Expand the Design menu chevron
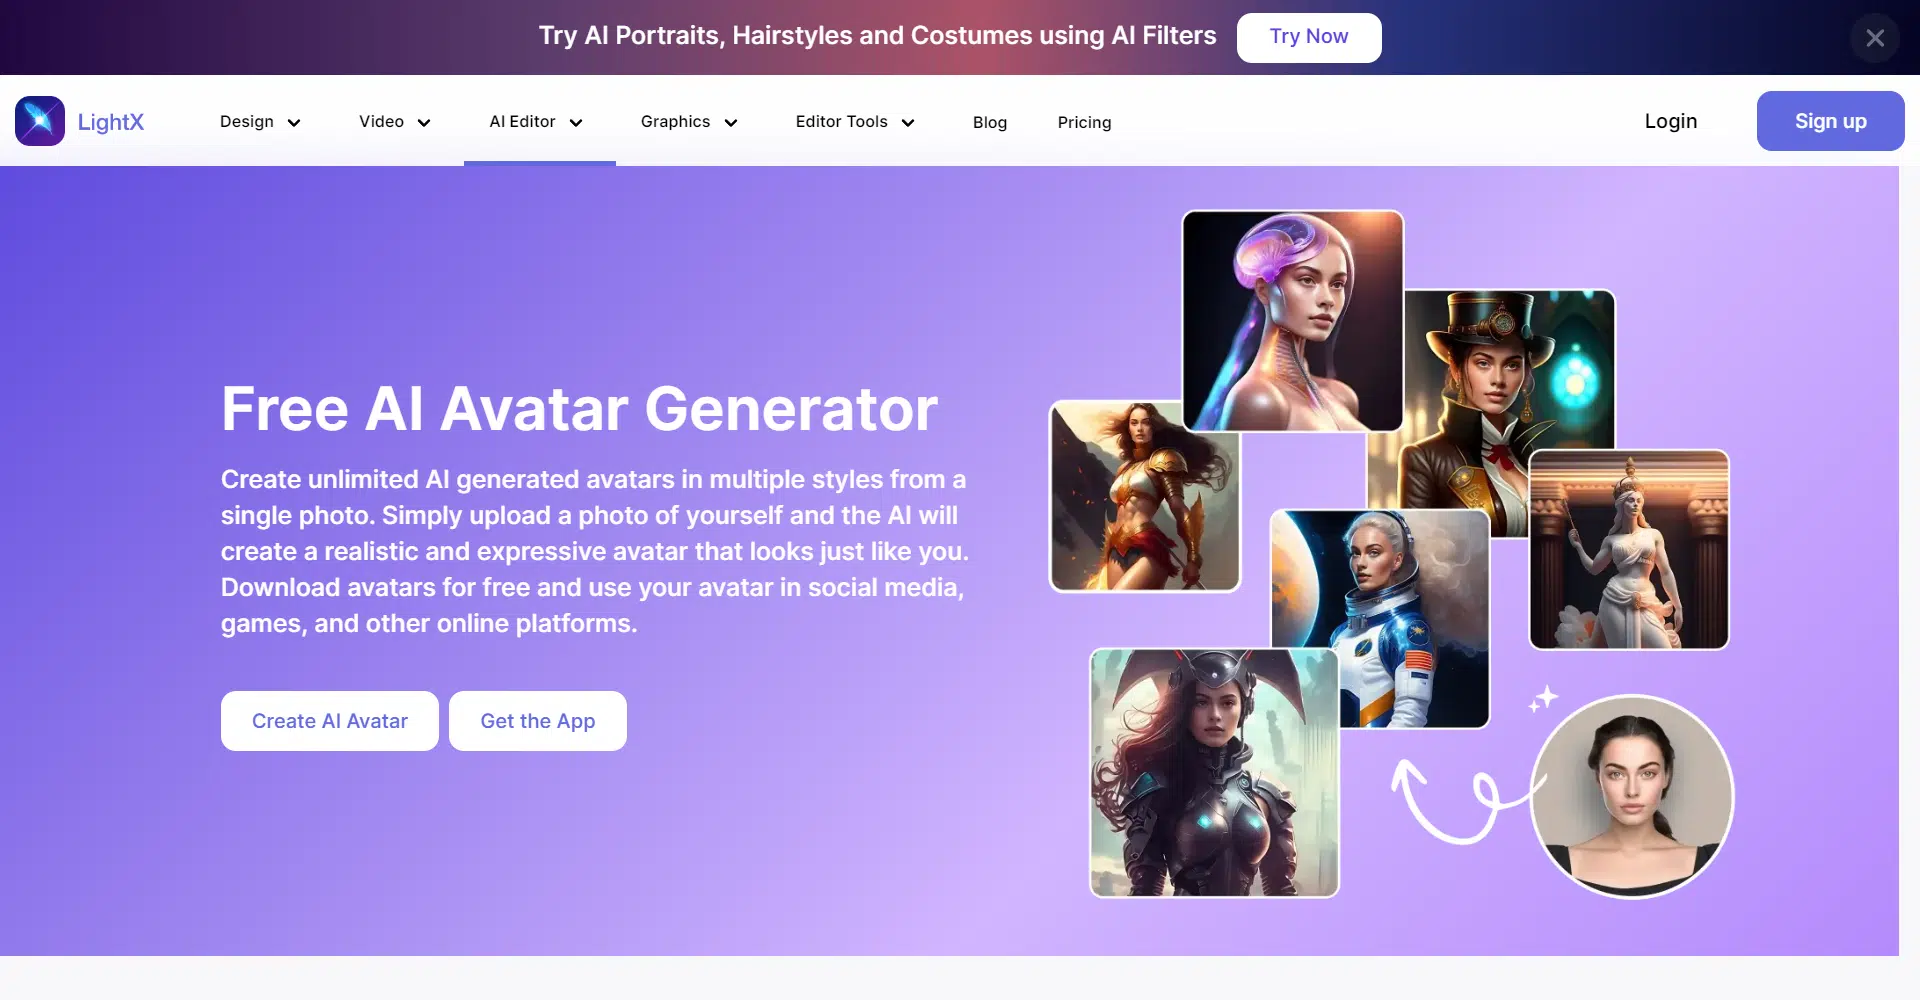The height and width of the screenshot is (1000, 1920). click(294, 123)
